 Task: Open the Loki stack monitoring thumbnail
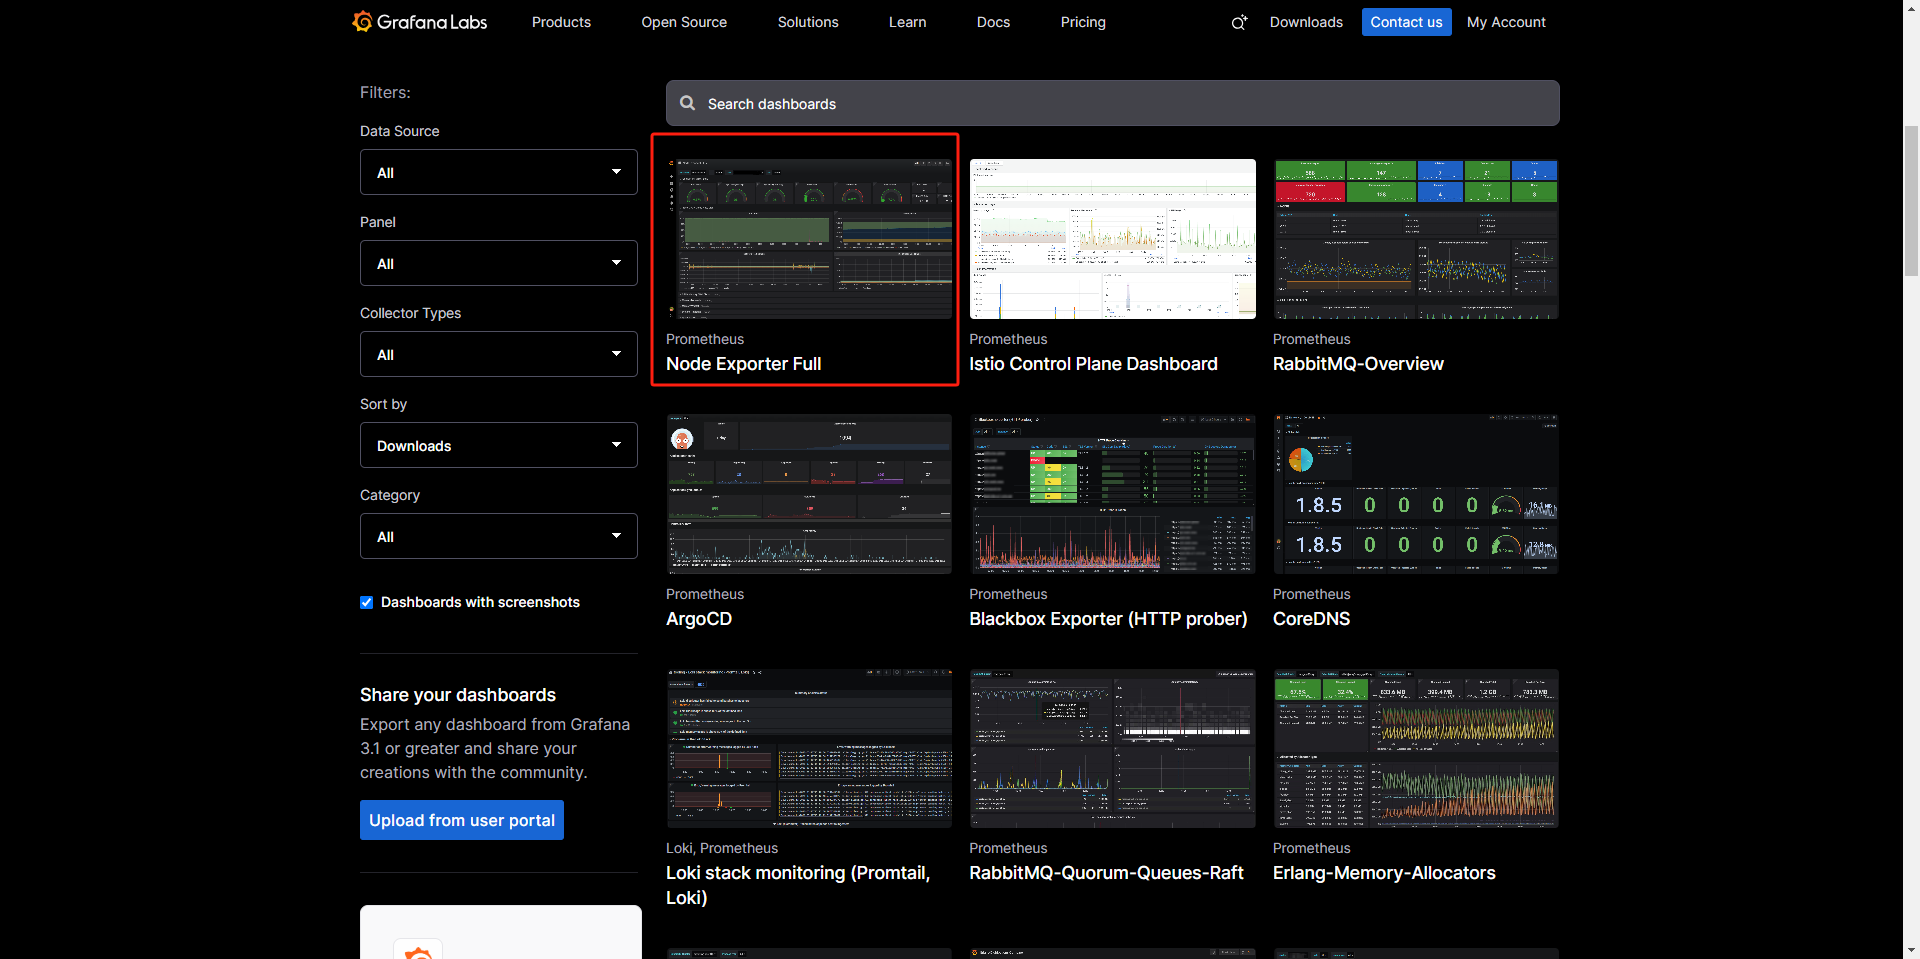click(809, 748)
